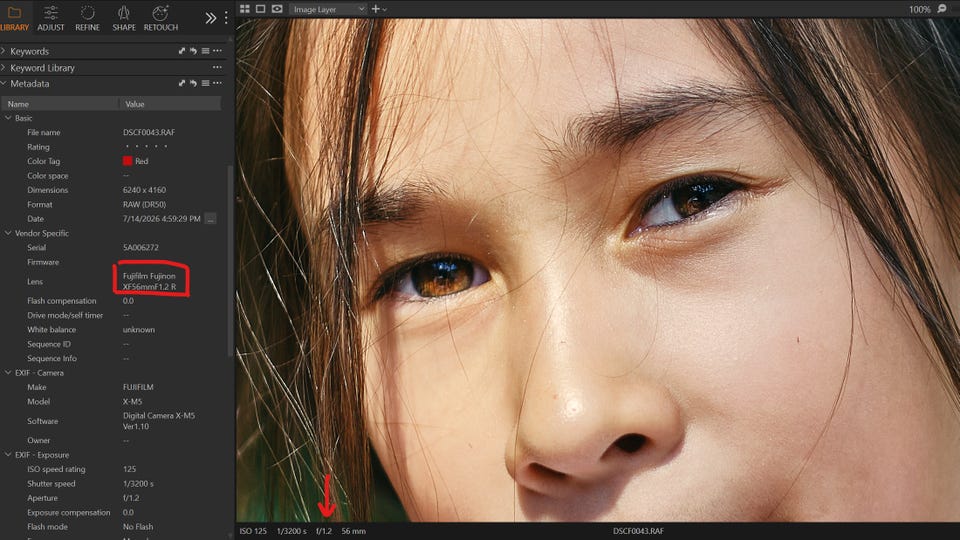This screenshot has width=960, height=540.
Task: Select the Shape tool tab icon
Action: point(124,12)
